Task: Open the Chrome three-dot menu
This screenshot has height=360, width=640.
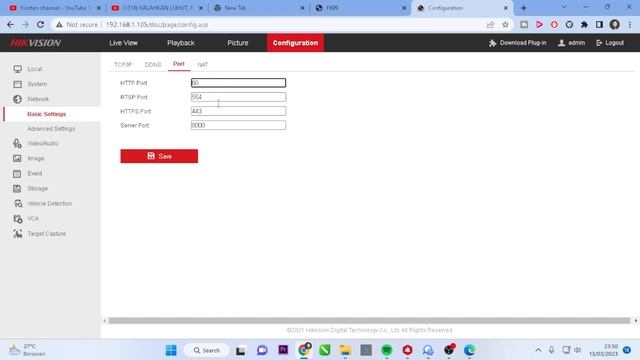Action: pyautogui.click(x=630, y=24)
